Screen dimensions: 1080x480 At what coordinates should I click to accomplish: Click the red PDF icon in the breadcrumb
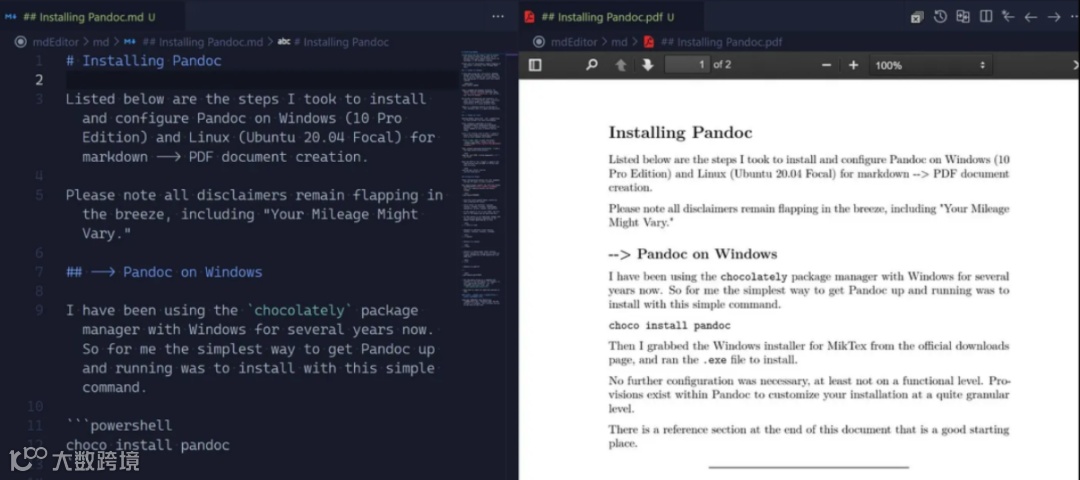pyautogui.click(x=649, y=42)
